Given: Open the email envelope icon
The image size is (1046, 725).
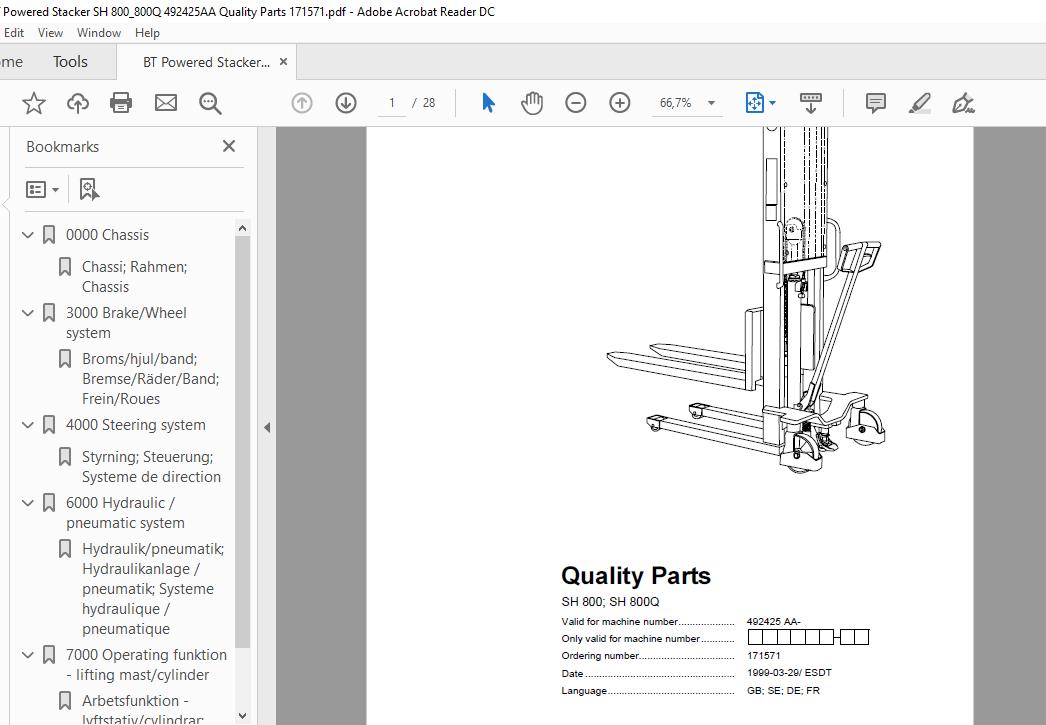Looking at the screenshot, I should [165, 103].
